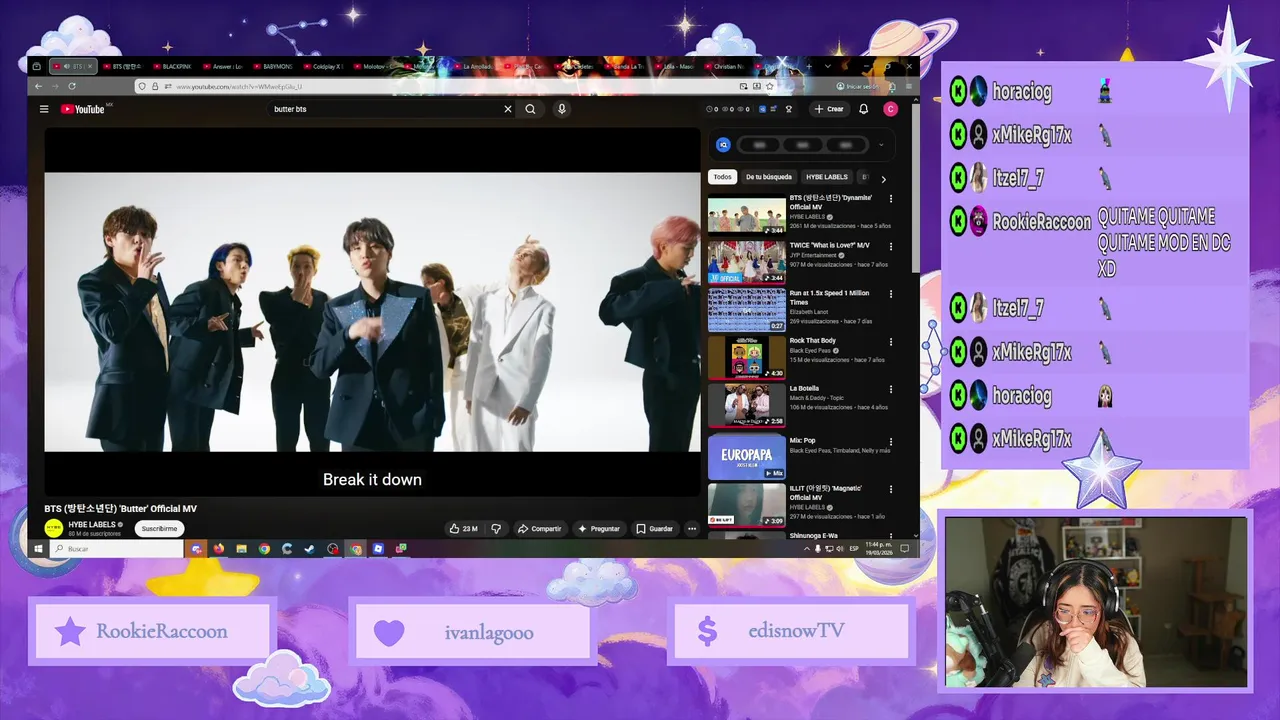Switch to the Answer : Love browser tab
Screen dimensions: 1280x720
[224, 66]
